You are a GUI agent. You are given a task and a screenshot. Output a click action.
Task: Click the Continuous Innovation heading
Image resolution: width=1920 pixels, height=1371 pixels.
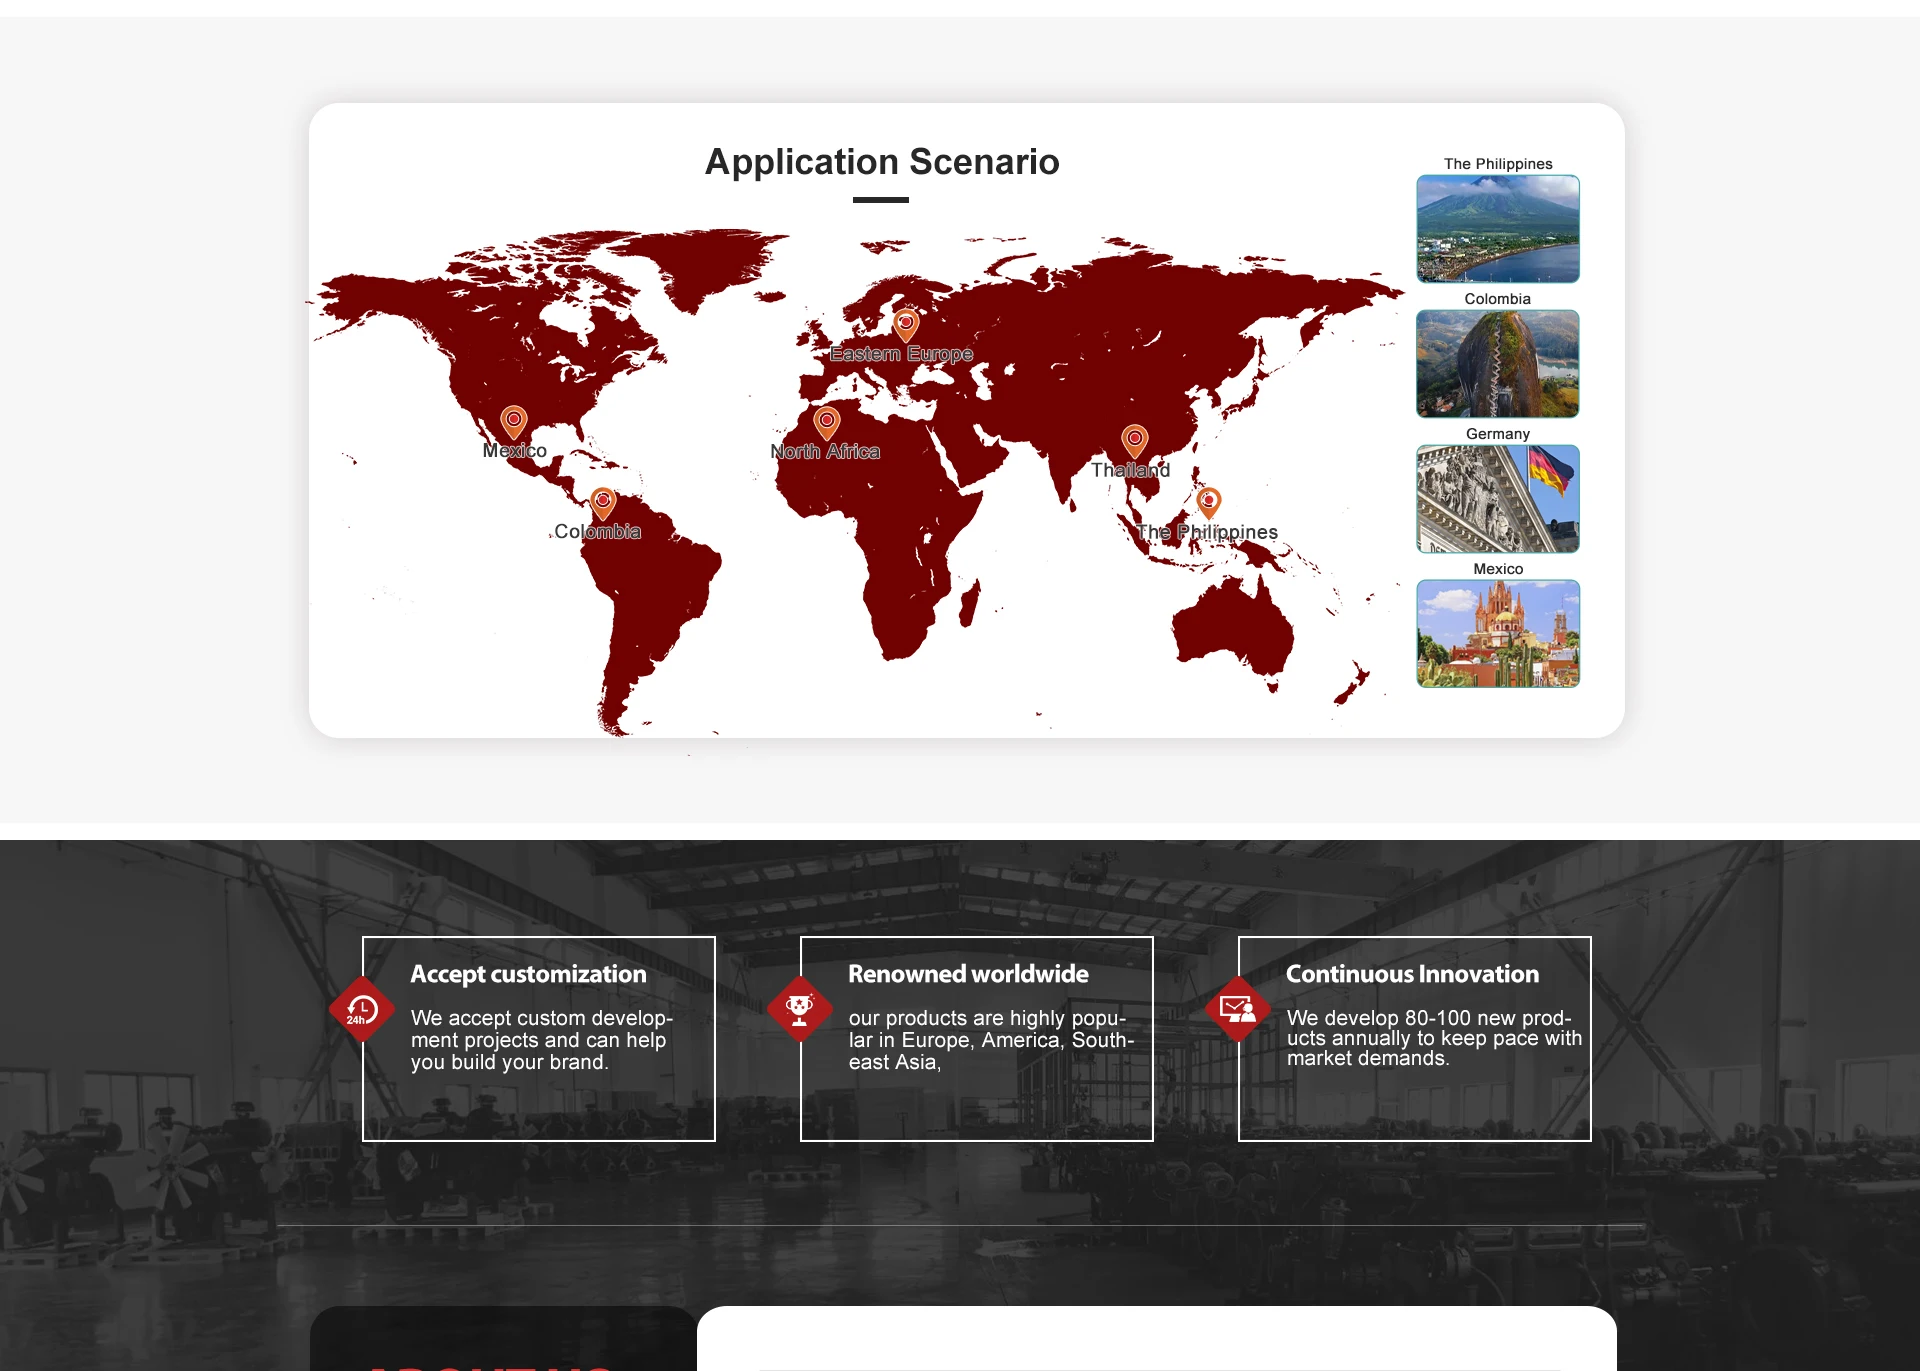(1412, 974)
